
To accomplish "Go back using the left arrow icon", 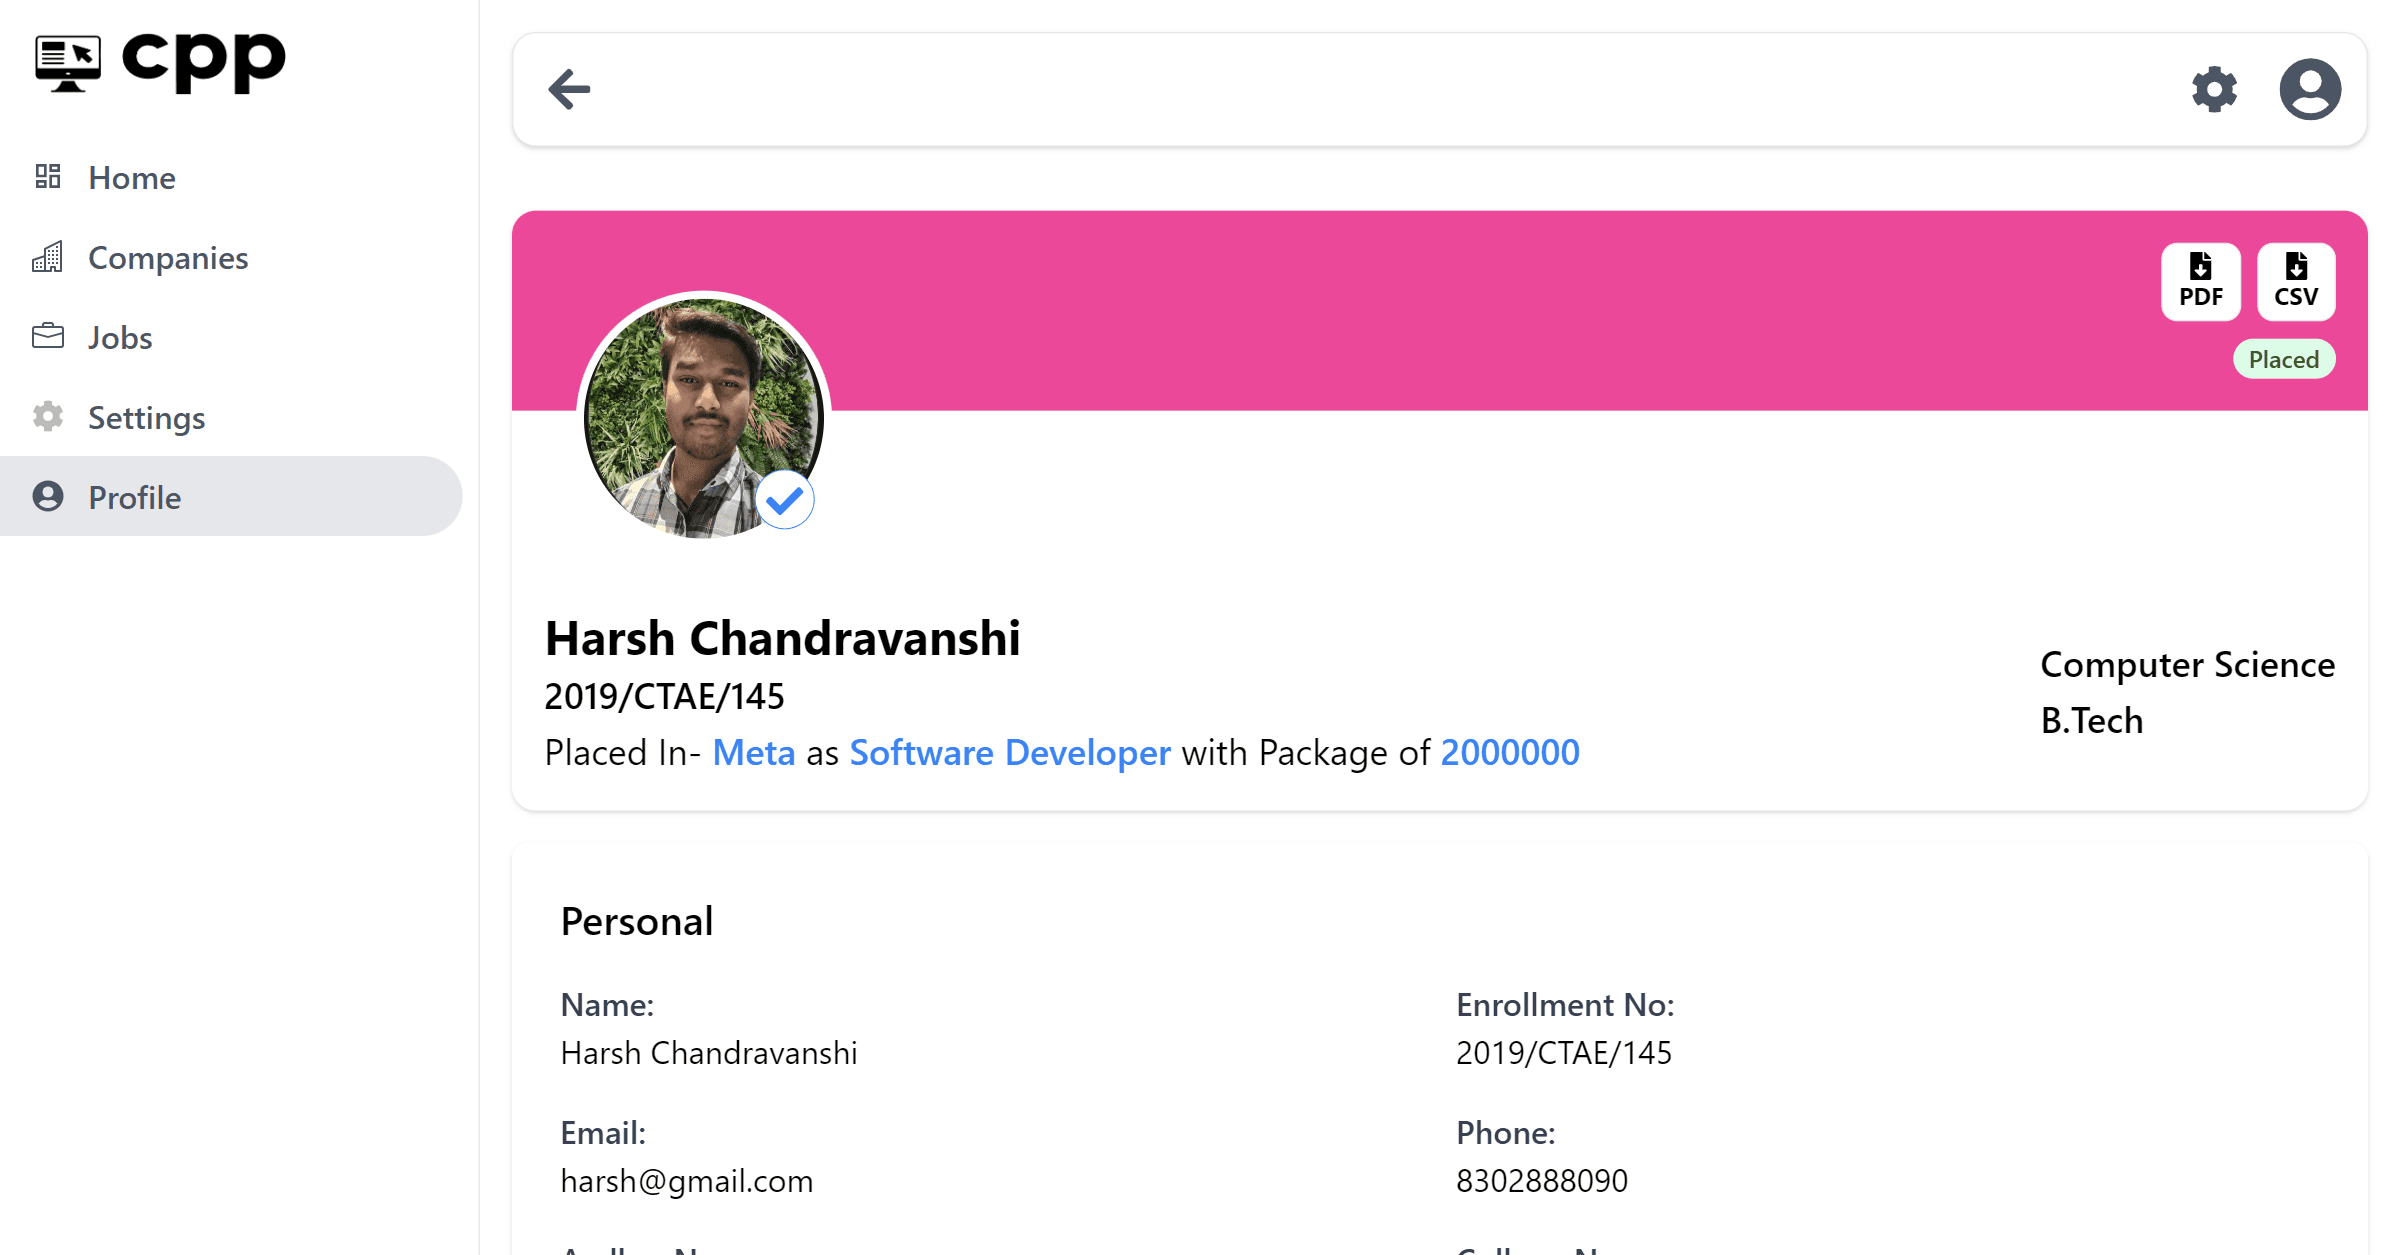I will 570,89.
